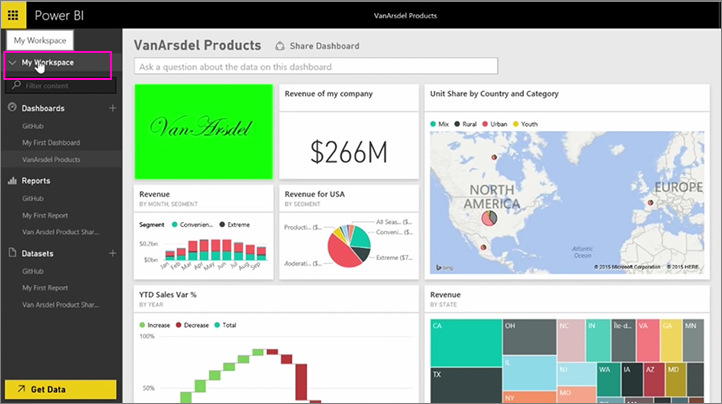Click the Share Dashboard link
722x404 pixels.
pos(324,46)
